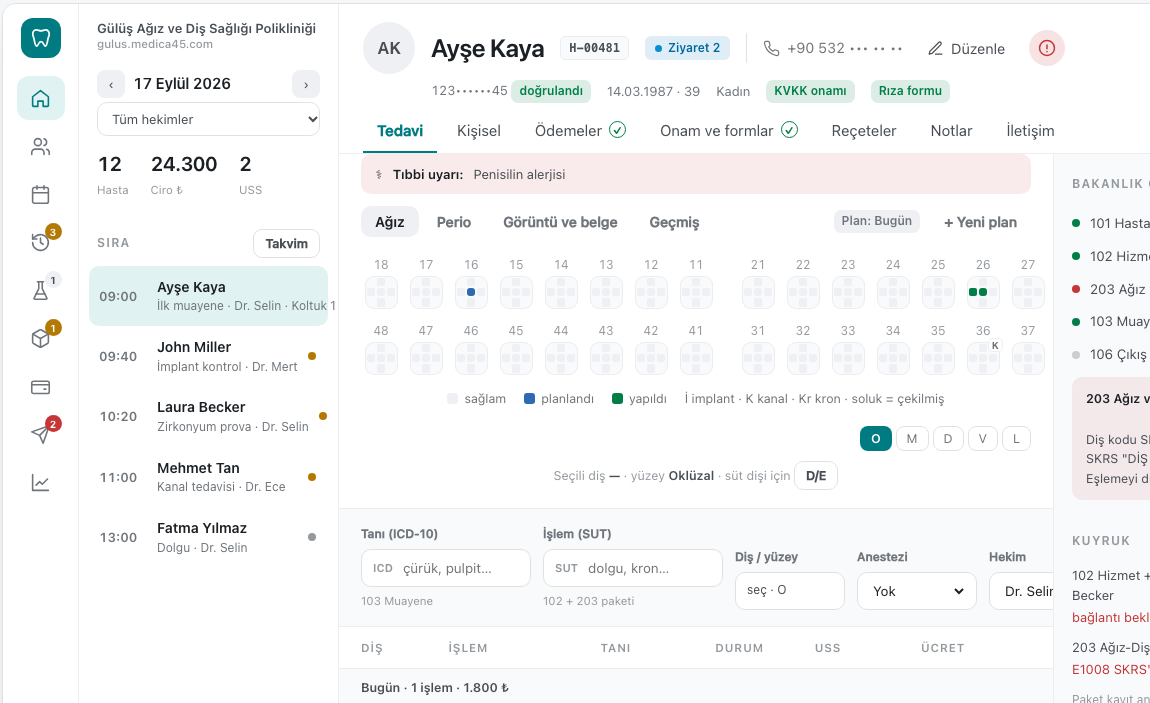The height and width of the screenshot is (703, 1150).
Task: Open the Anestezi dropdown showing Yok
Action: pos(917,591)
